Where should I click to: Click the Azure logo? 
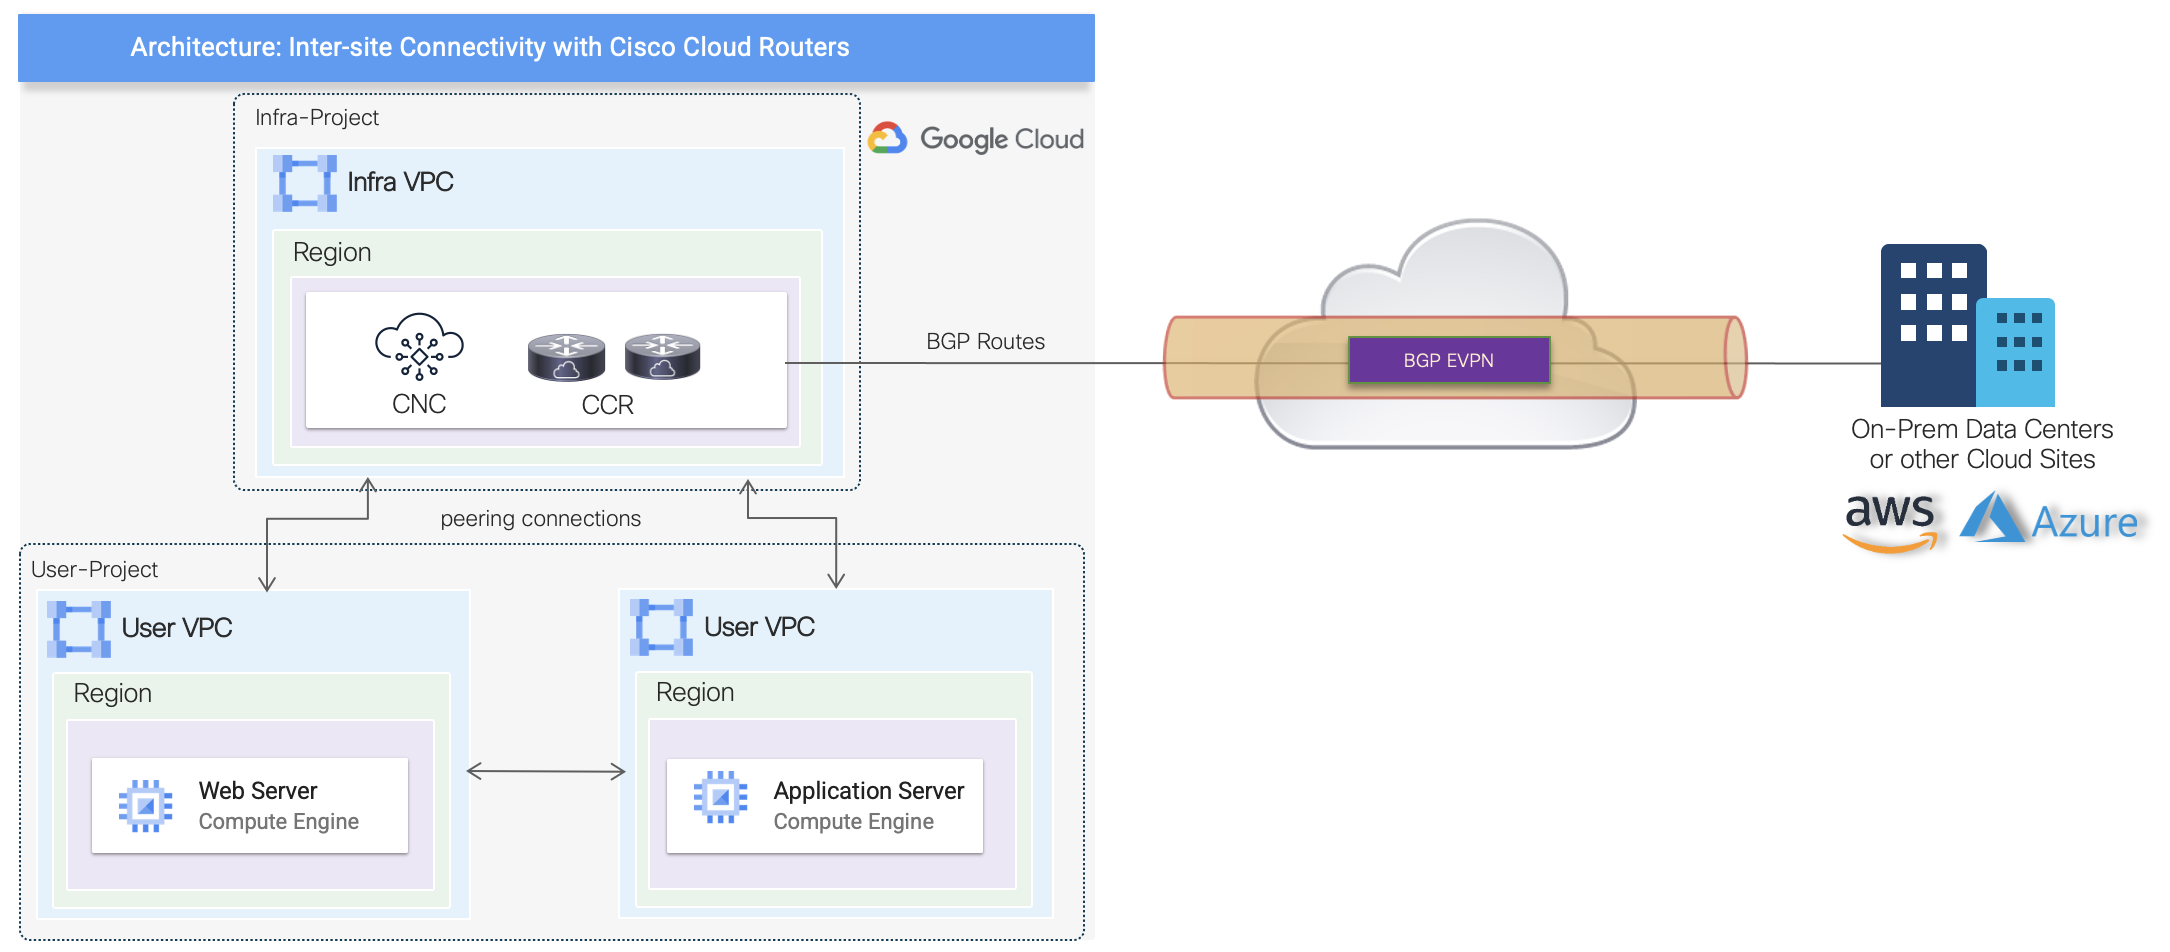coord(2048,520)
